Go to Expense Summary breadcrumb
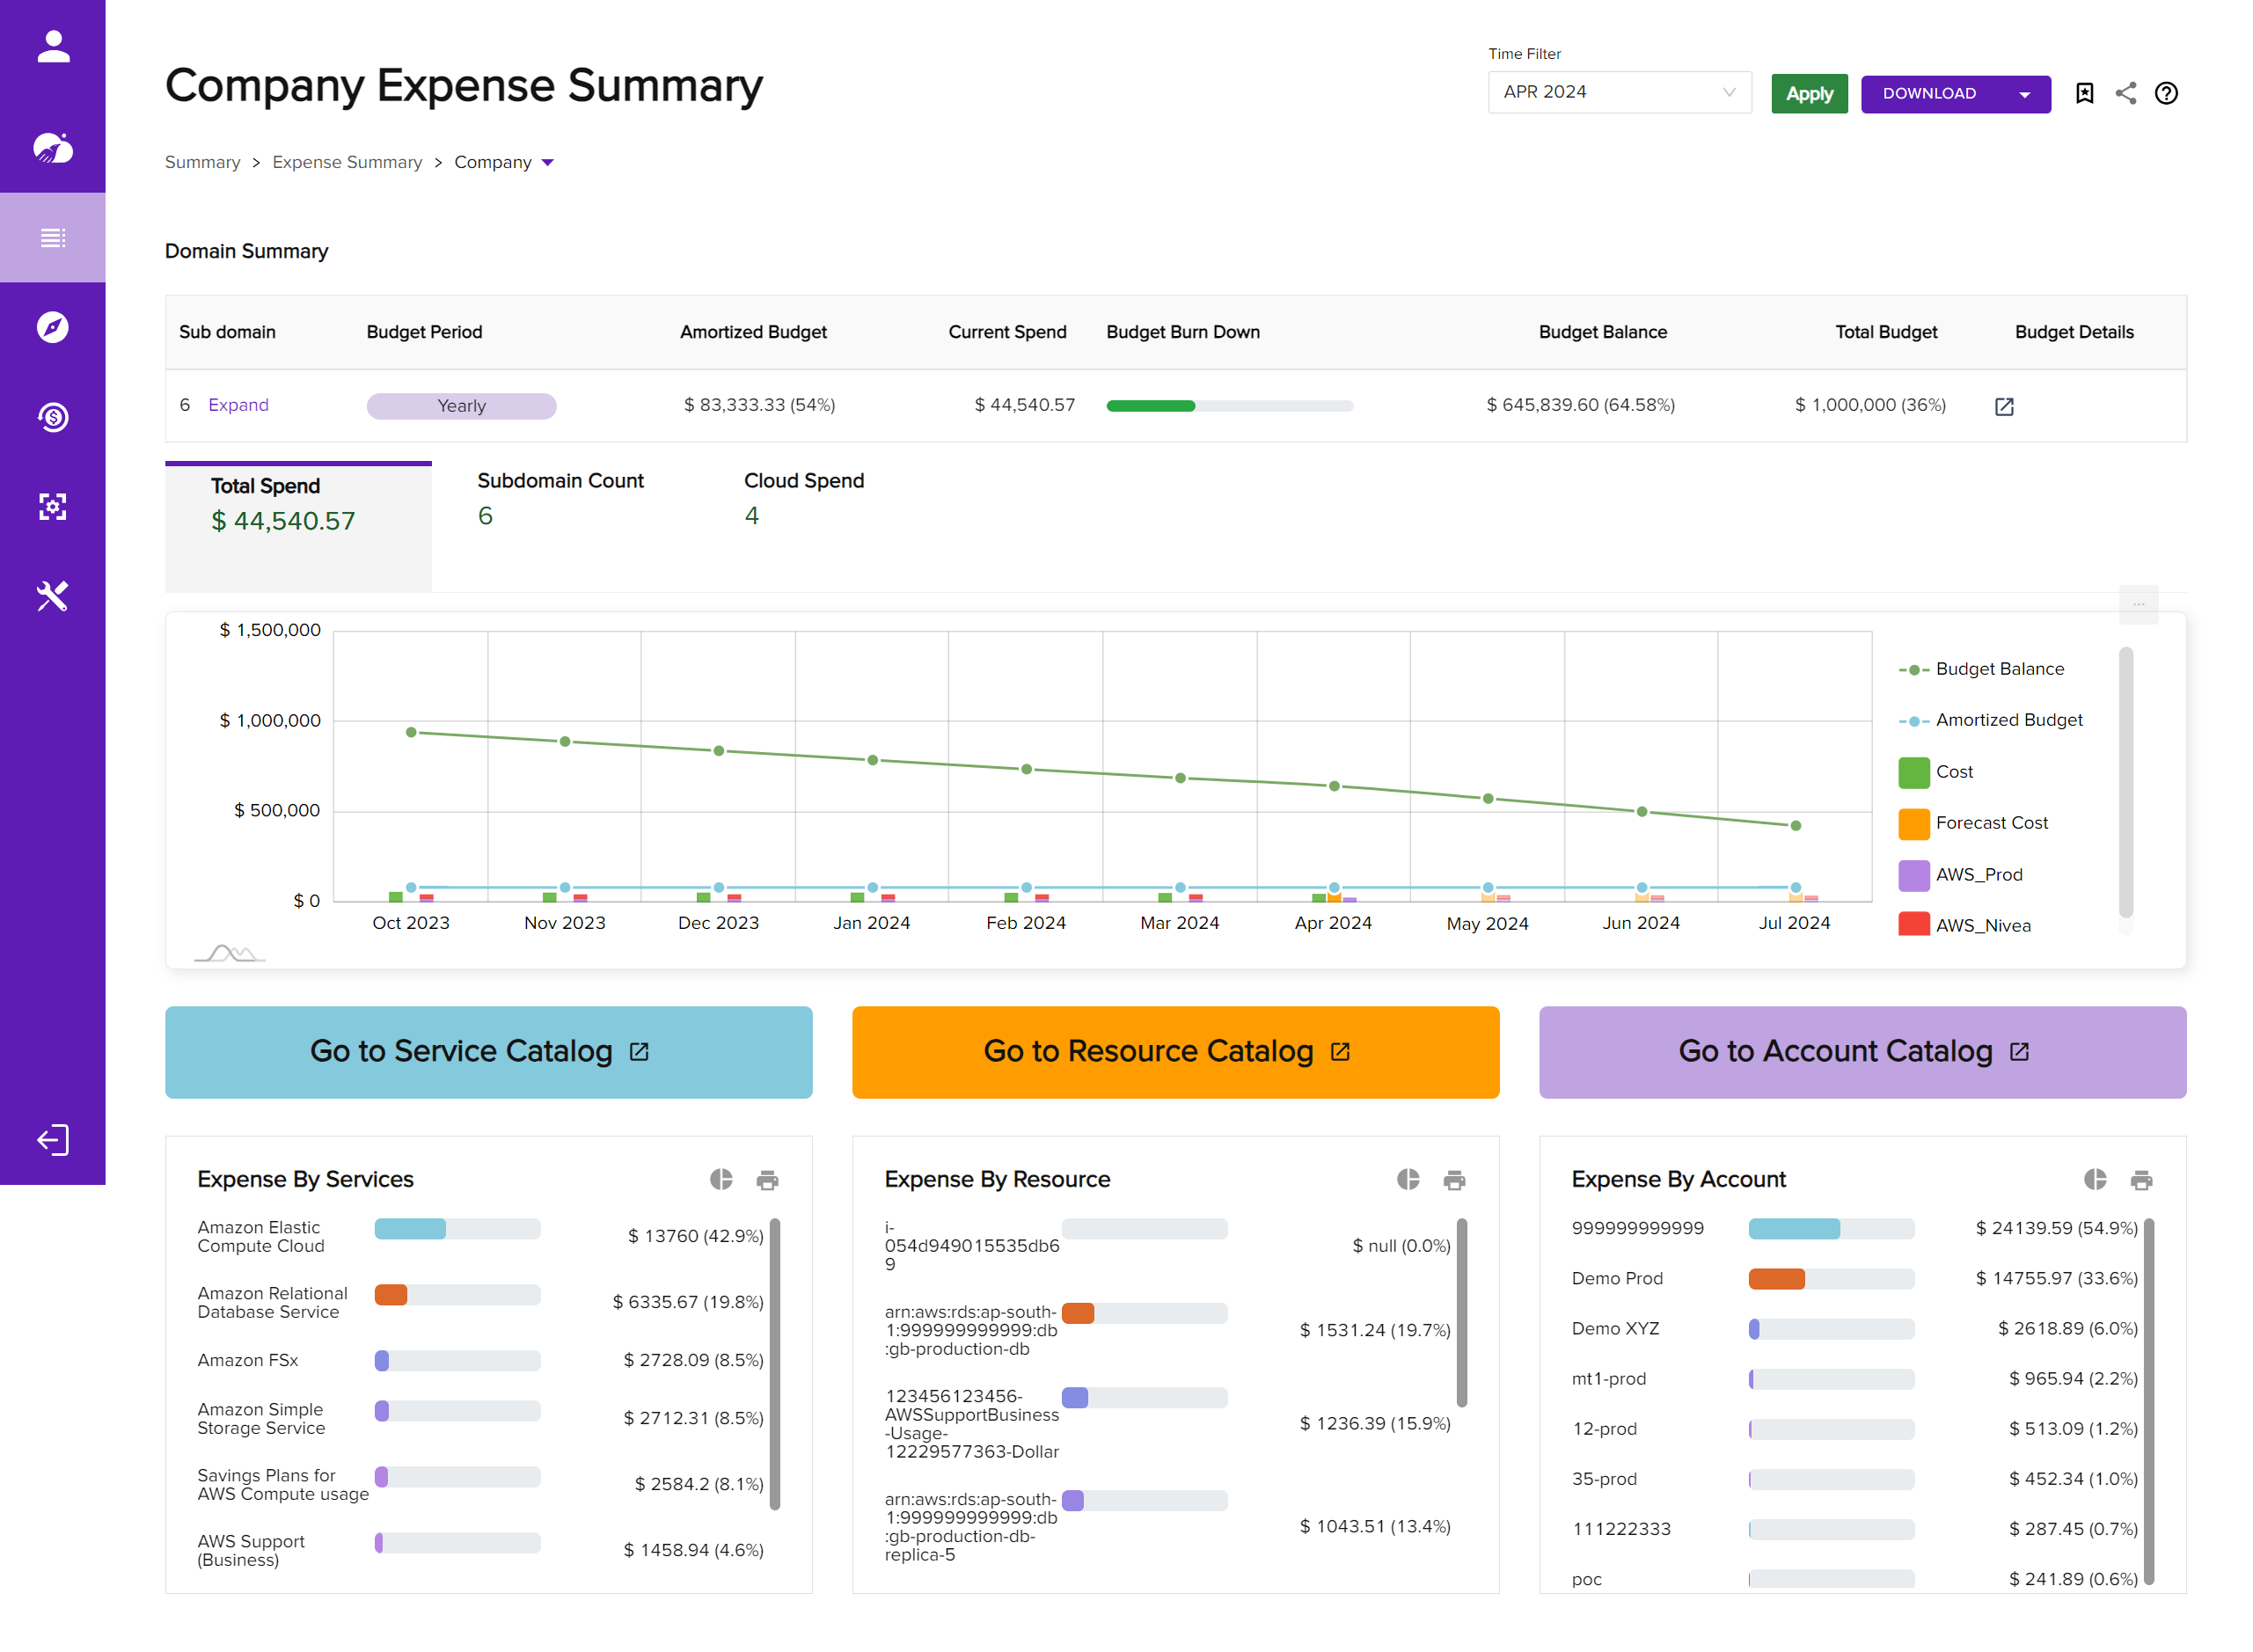The width and height of the screenshot is (2253, 1652). 347,162
